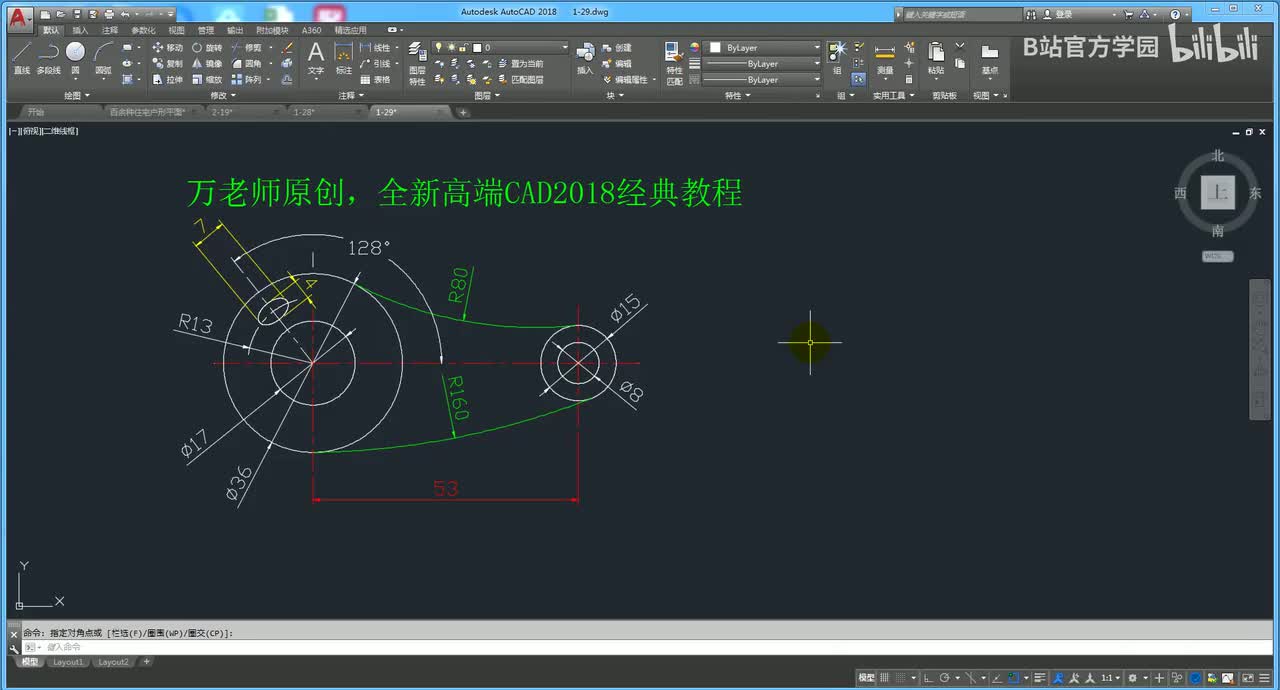This screenshot has width=1280, height=690.
Task: Click Match Layer (匹配图层) button
Action: point(520,79)
